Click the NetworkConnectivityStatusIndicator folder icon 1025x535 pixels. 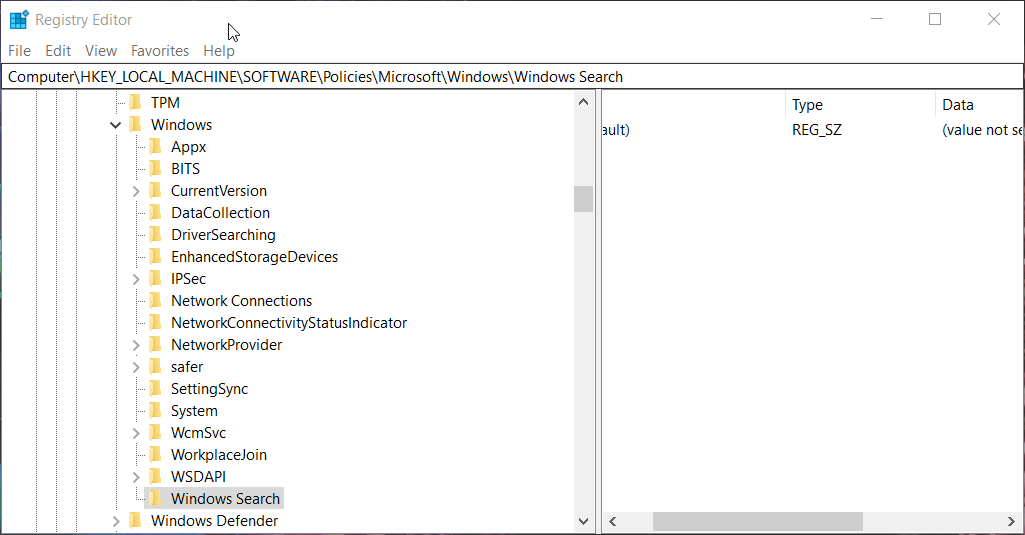coord(156,322)
